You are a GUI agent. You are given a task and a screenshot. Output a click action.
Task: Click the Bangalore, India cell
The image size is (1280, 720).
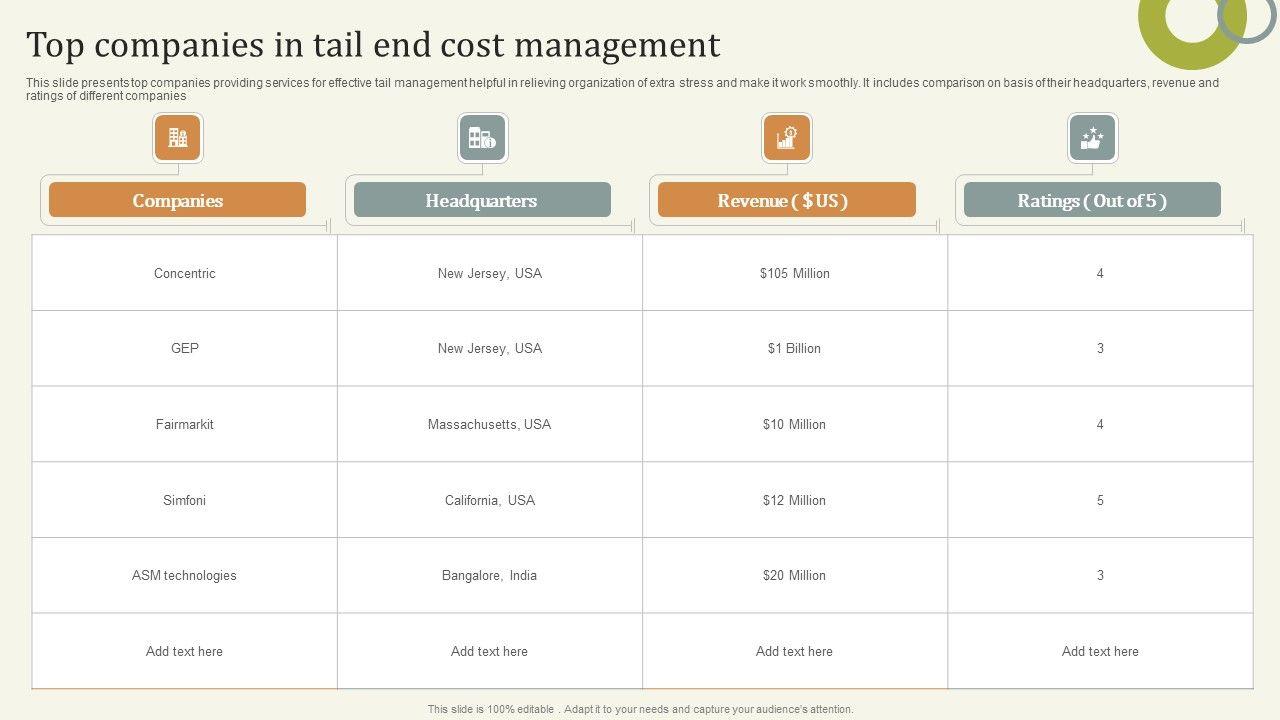pos(489,576)
